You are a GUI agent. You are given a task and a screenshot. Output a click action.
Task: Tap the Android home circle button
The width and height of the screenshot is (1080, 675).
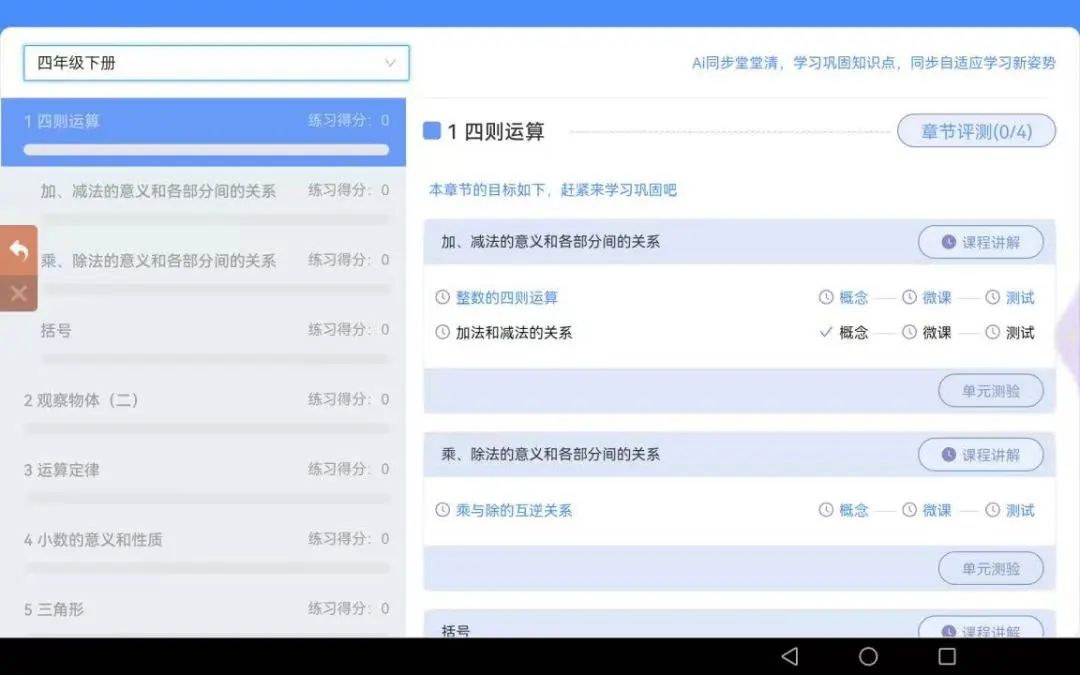coord(869,656)
